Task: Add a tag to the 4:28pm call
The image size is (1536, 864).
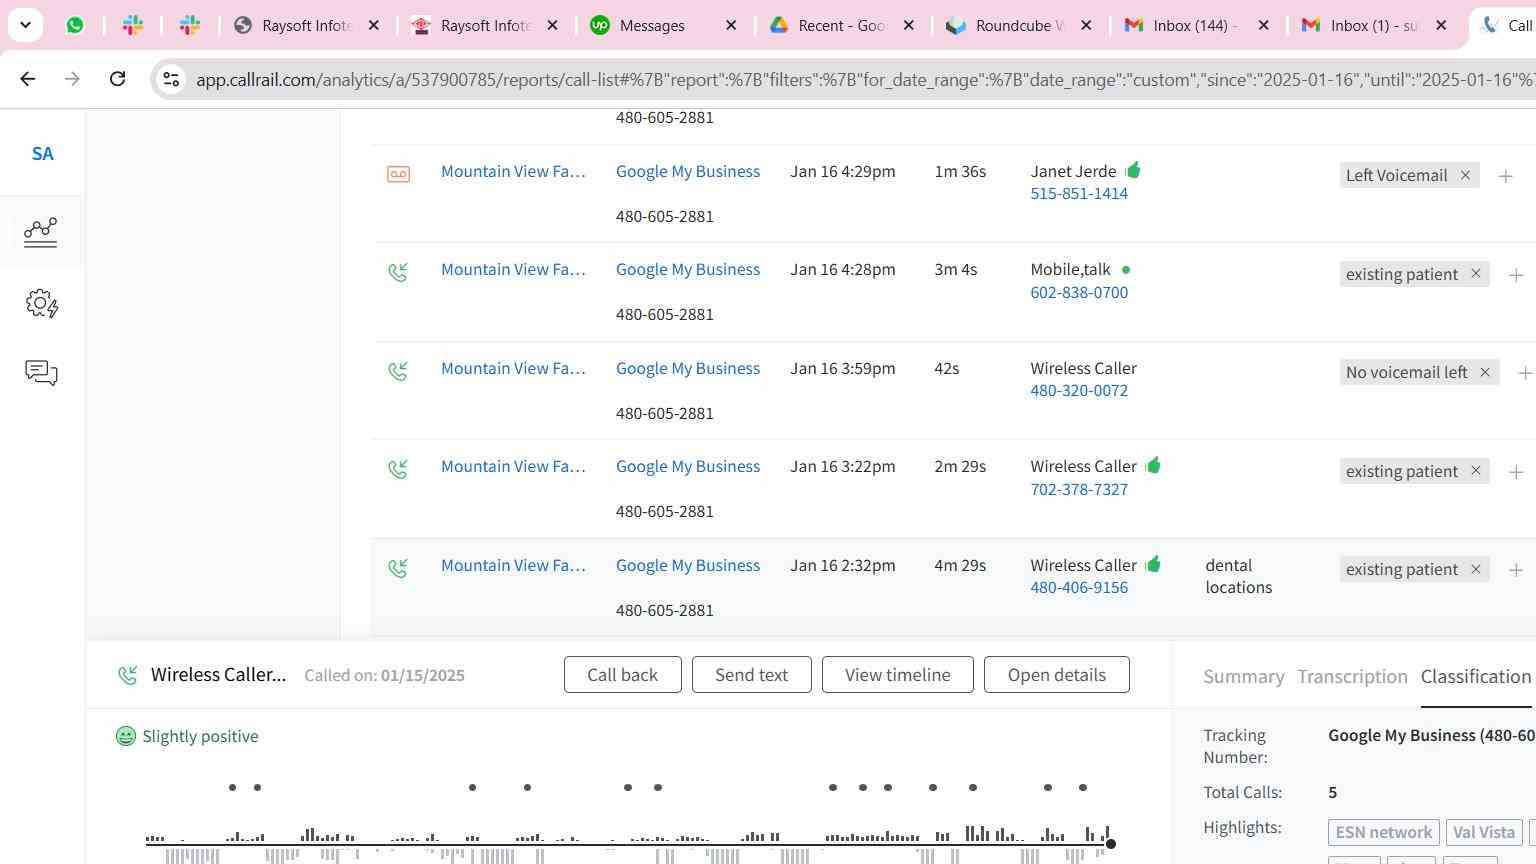Action: (1516, 274)
